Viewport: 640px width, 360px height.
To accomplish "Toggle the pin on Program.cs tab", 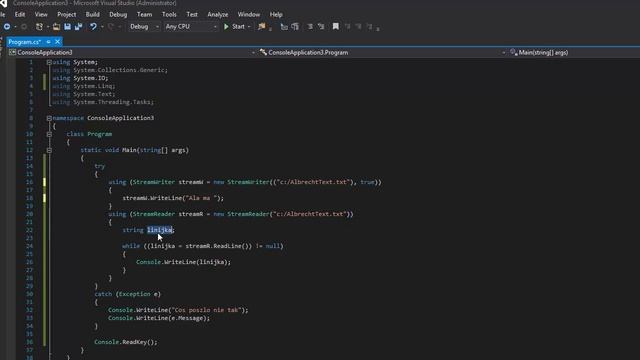I will pos(49,42).
